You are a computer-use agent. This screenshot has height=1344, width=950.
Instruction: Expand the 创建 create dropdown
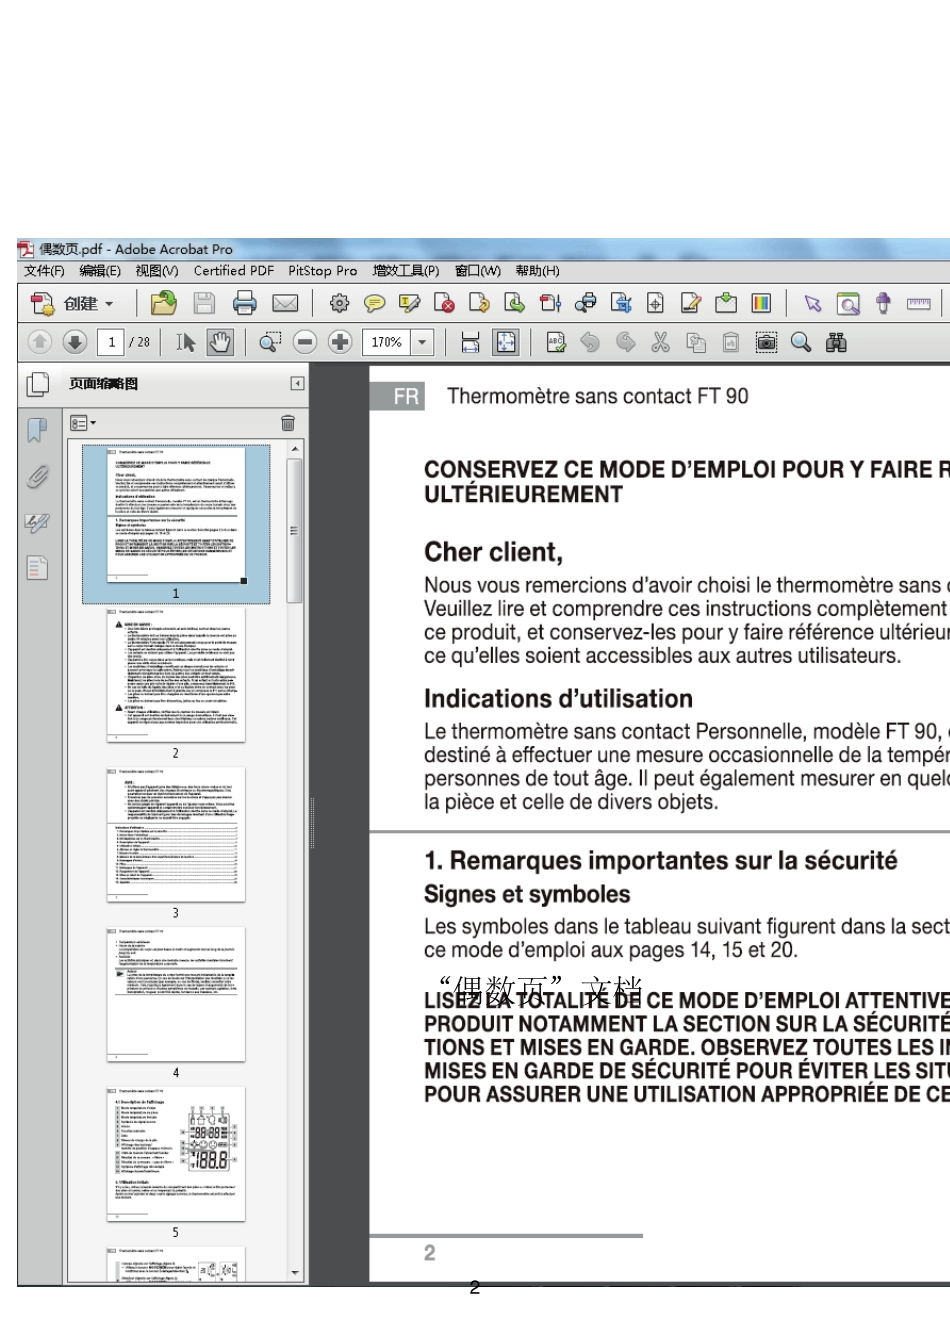click(109, 304)
